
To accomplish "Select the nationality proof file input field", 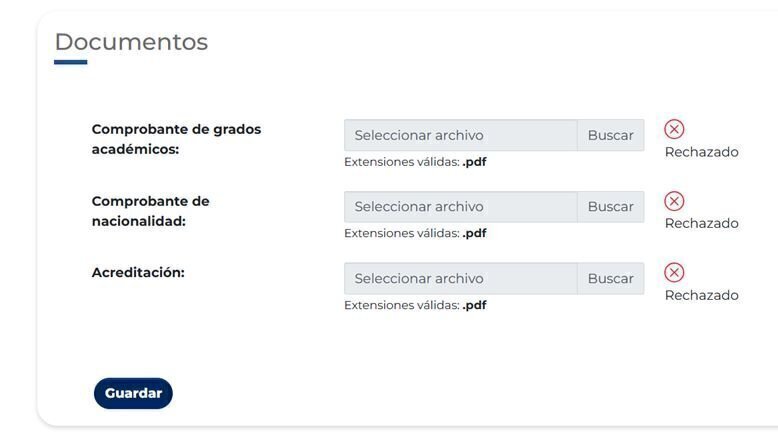I will tap(460, 207).
